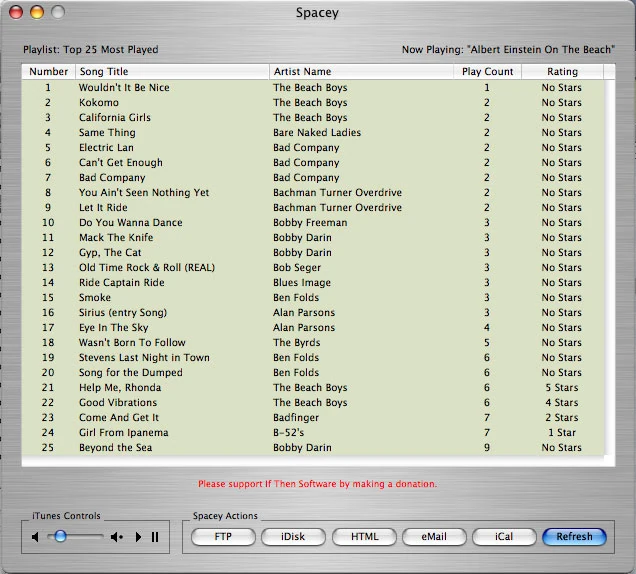The width and height of the screenshot is (636, 574).
Task: Select the "Same Thing" song title
Action: [107, 133]
